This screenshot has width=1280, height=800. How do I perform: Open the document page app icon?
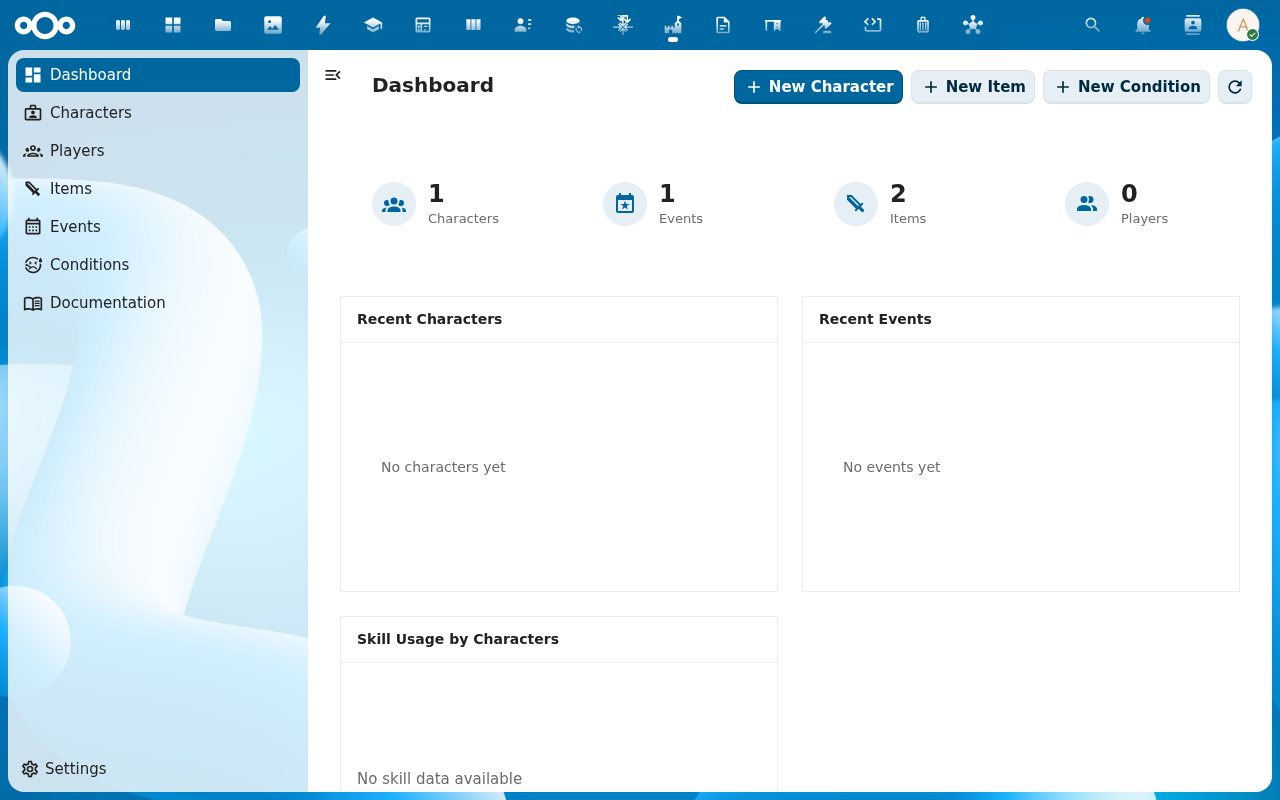723,25
